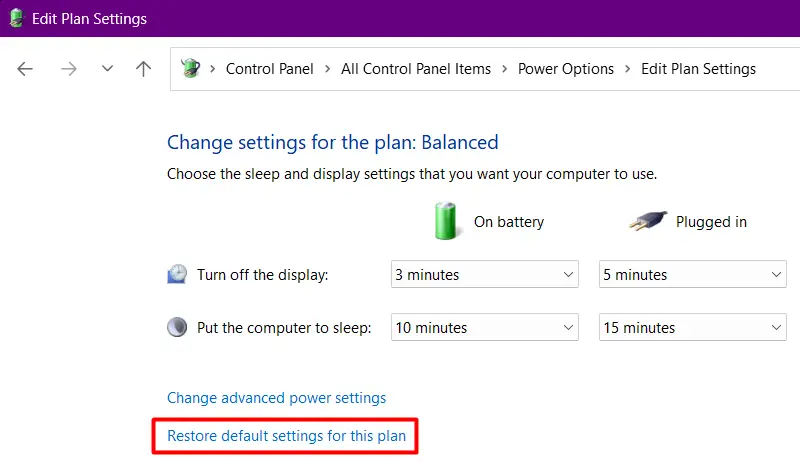Click the sleep moon icon
This screenshot has height=462, width=800.
tap(177, 327)
